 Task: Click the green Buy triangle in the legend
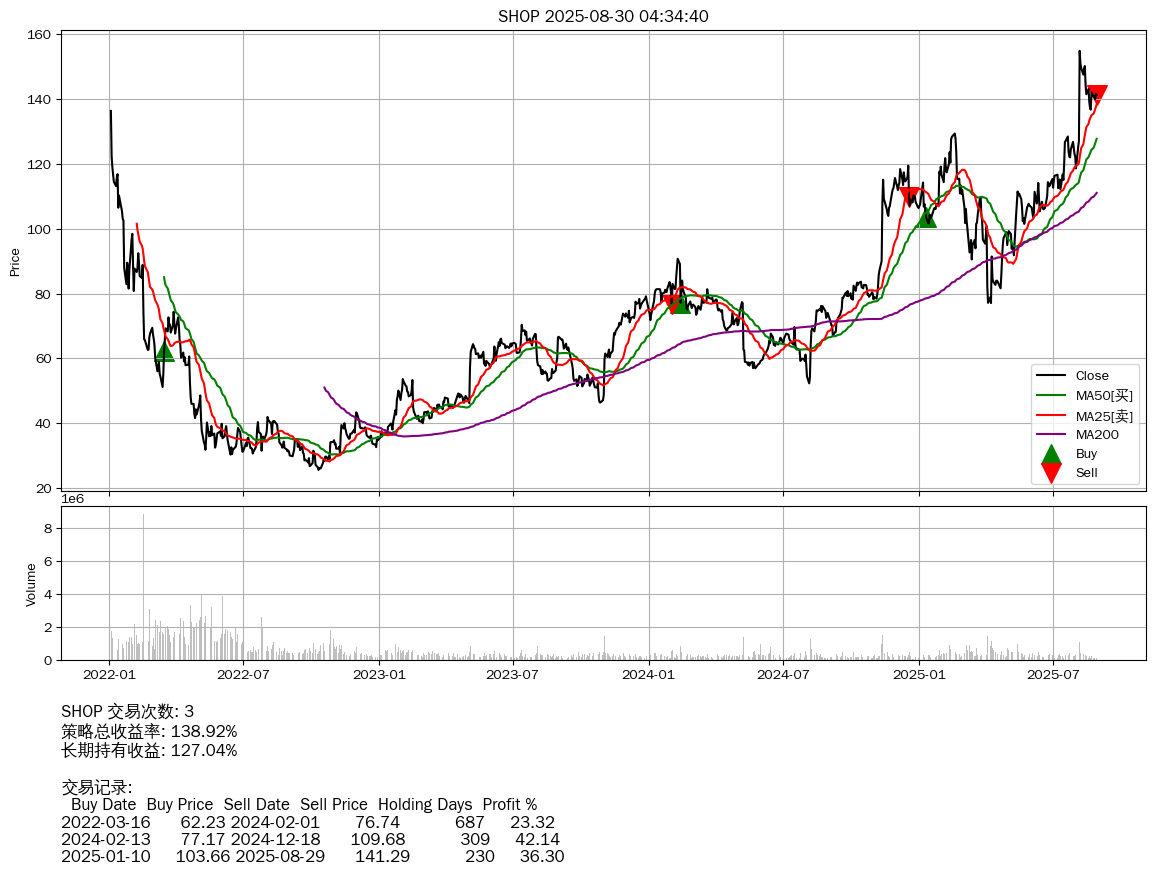click(x=1051, y=454)
